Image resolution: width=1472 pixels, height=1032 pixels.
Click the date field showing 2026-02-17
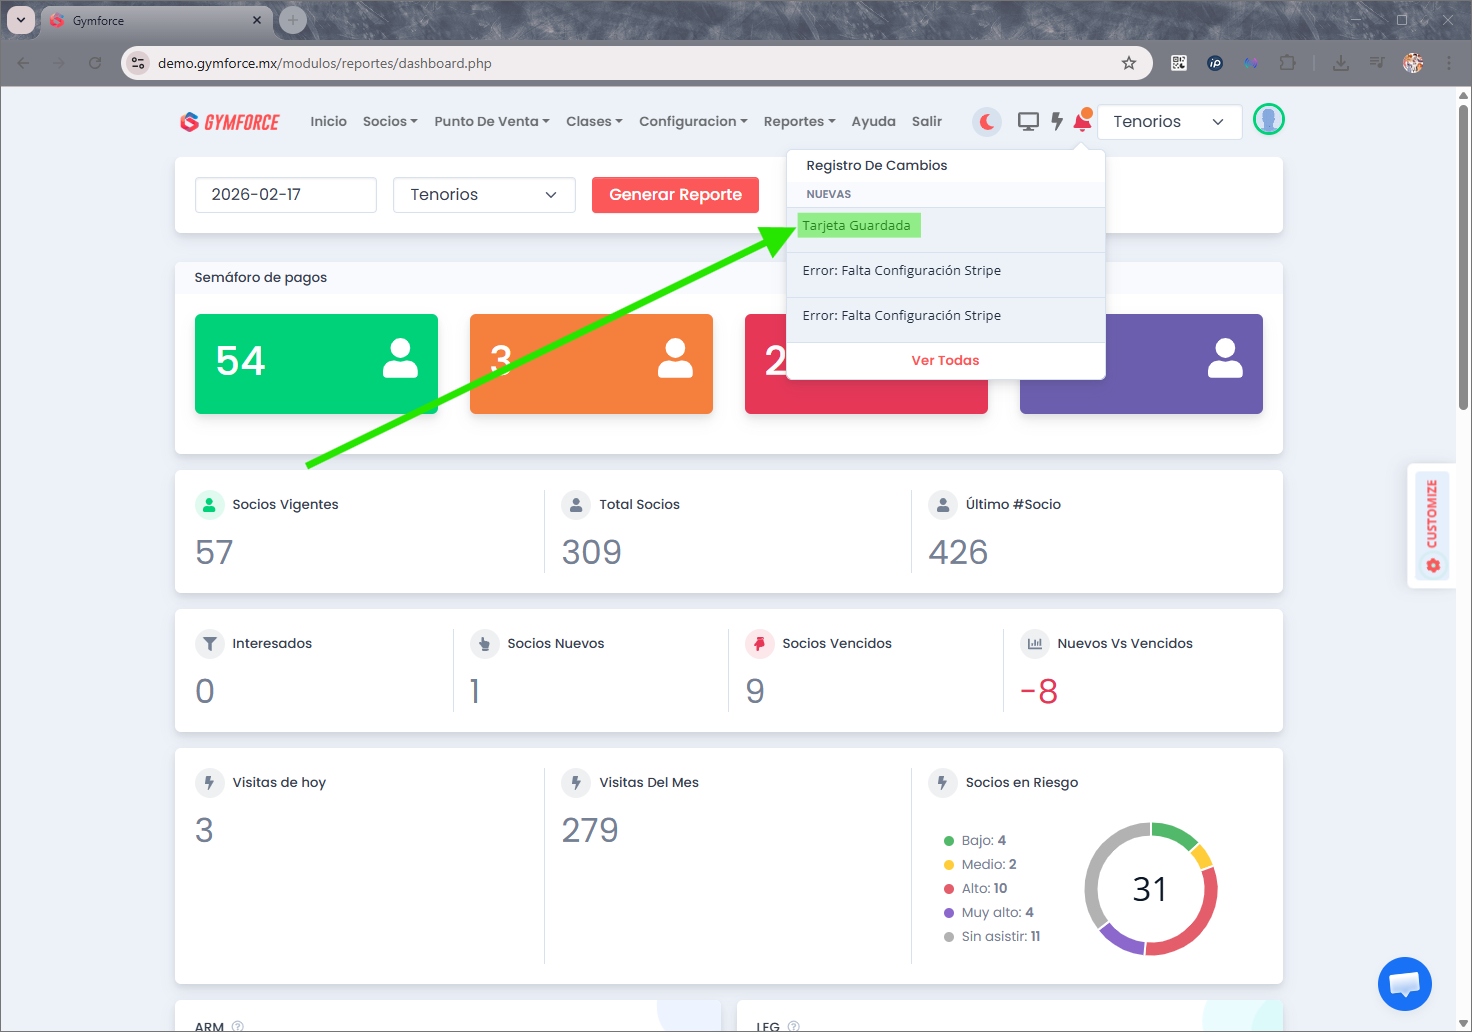(x=285, y=195)
